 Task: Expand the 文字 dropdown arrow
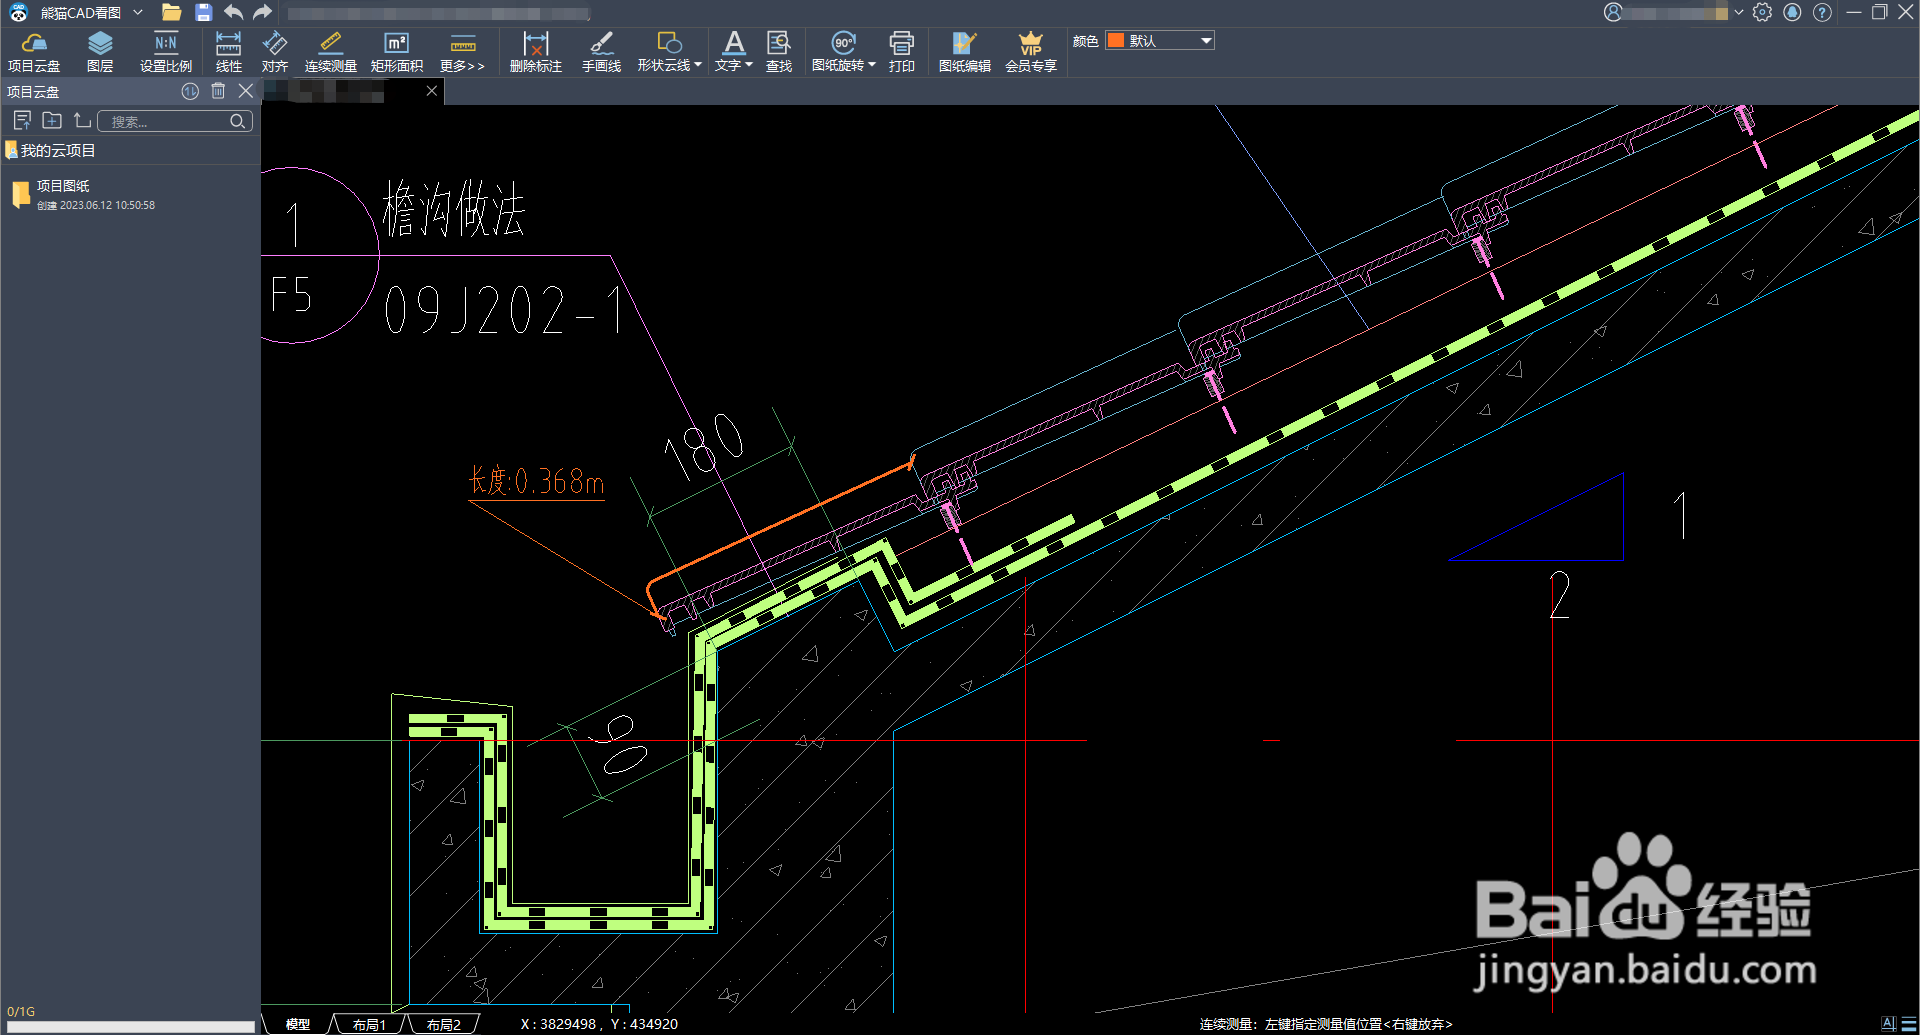click(749, 65)
